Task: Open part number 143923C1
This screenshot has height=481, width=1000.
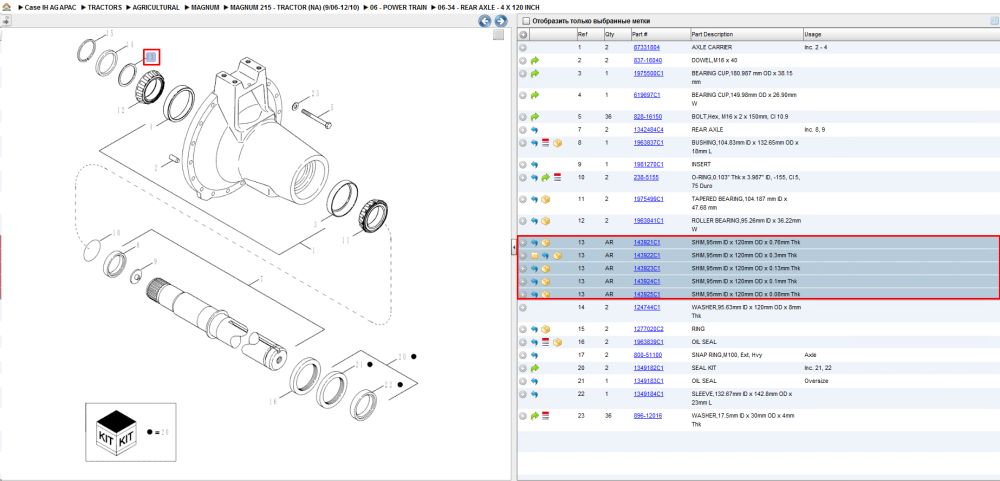Action: click(646, 269)
